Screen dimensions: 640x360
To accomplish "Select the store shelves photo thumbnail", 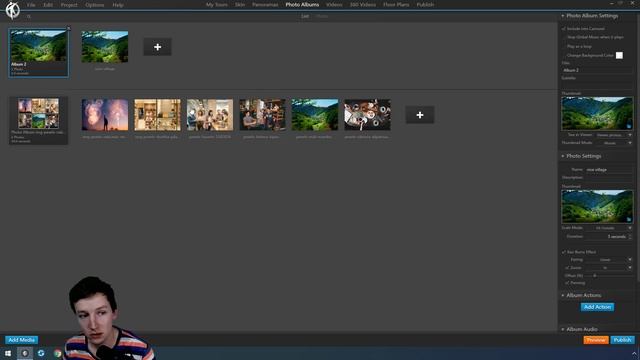I will coord(157,115).
